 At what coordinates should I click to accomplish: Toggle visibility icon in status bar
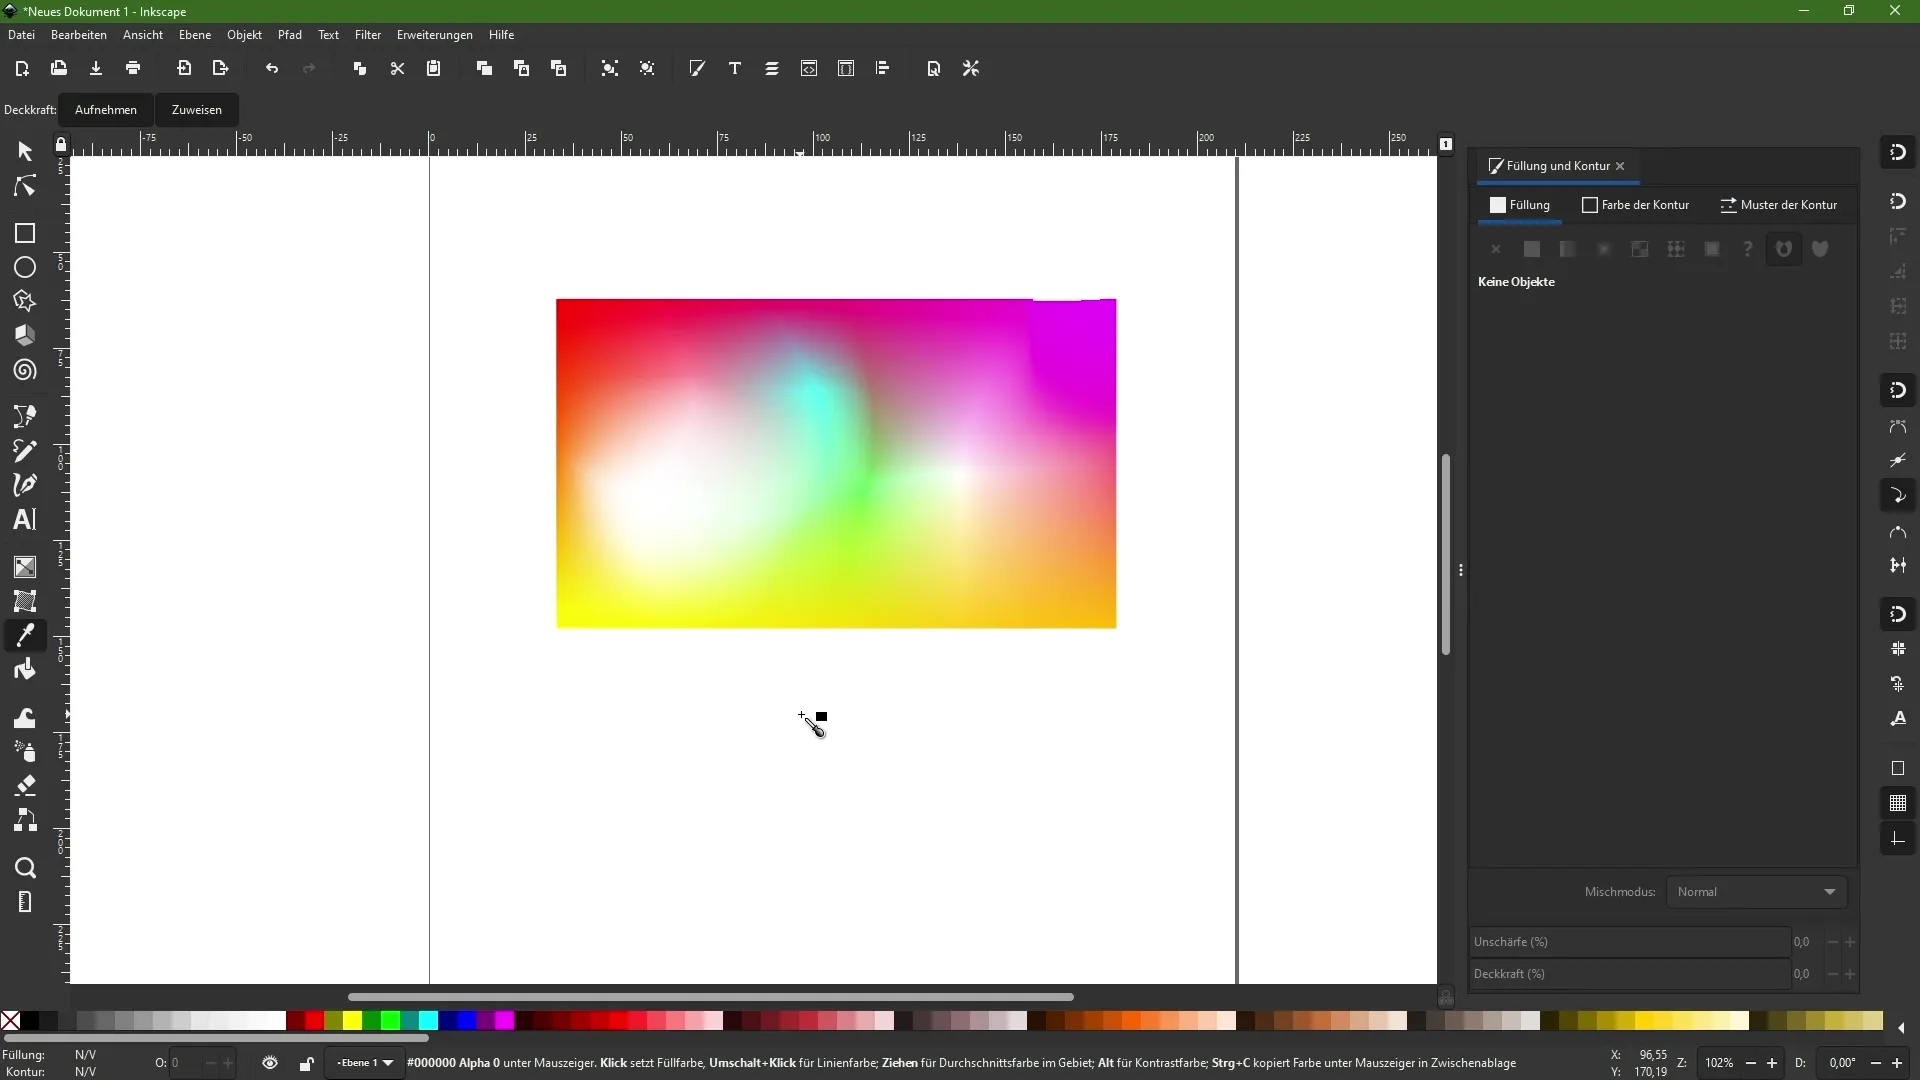pyautogui.click(x=269, y=1064)
